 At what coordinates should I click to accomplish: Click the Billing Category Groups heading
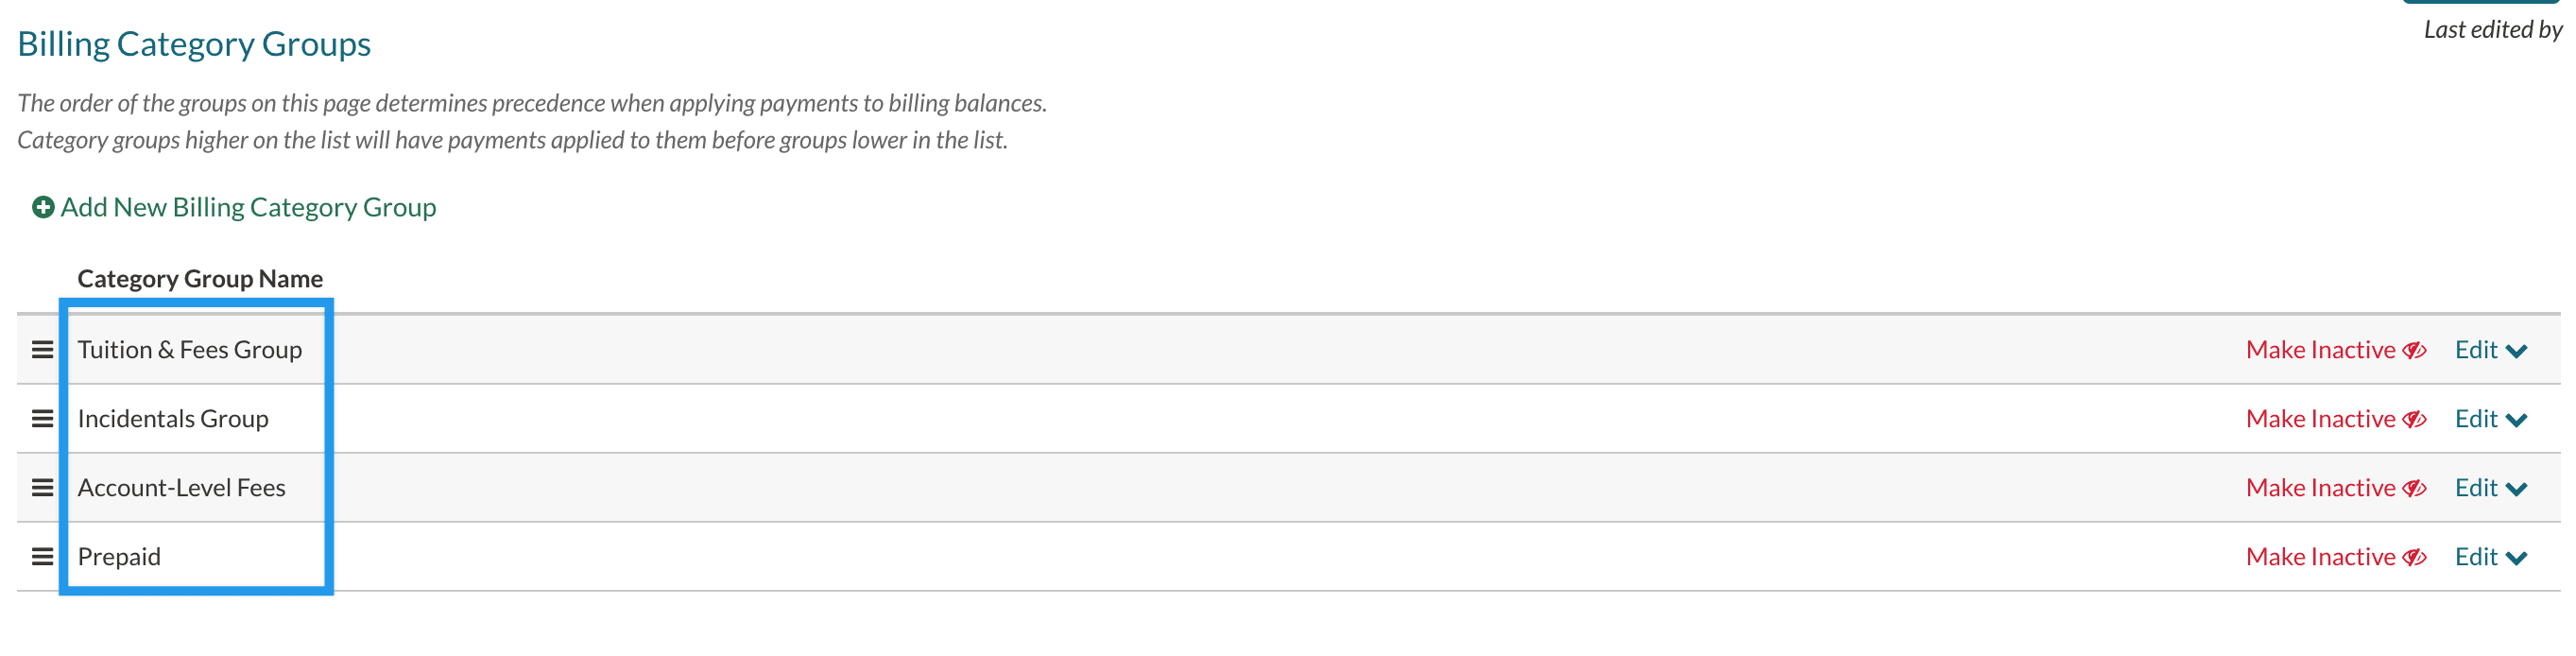pos(194,44)
